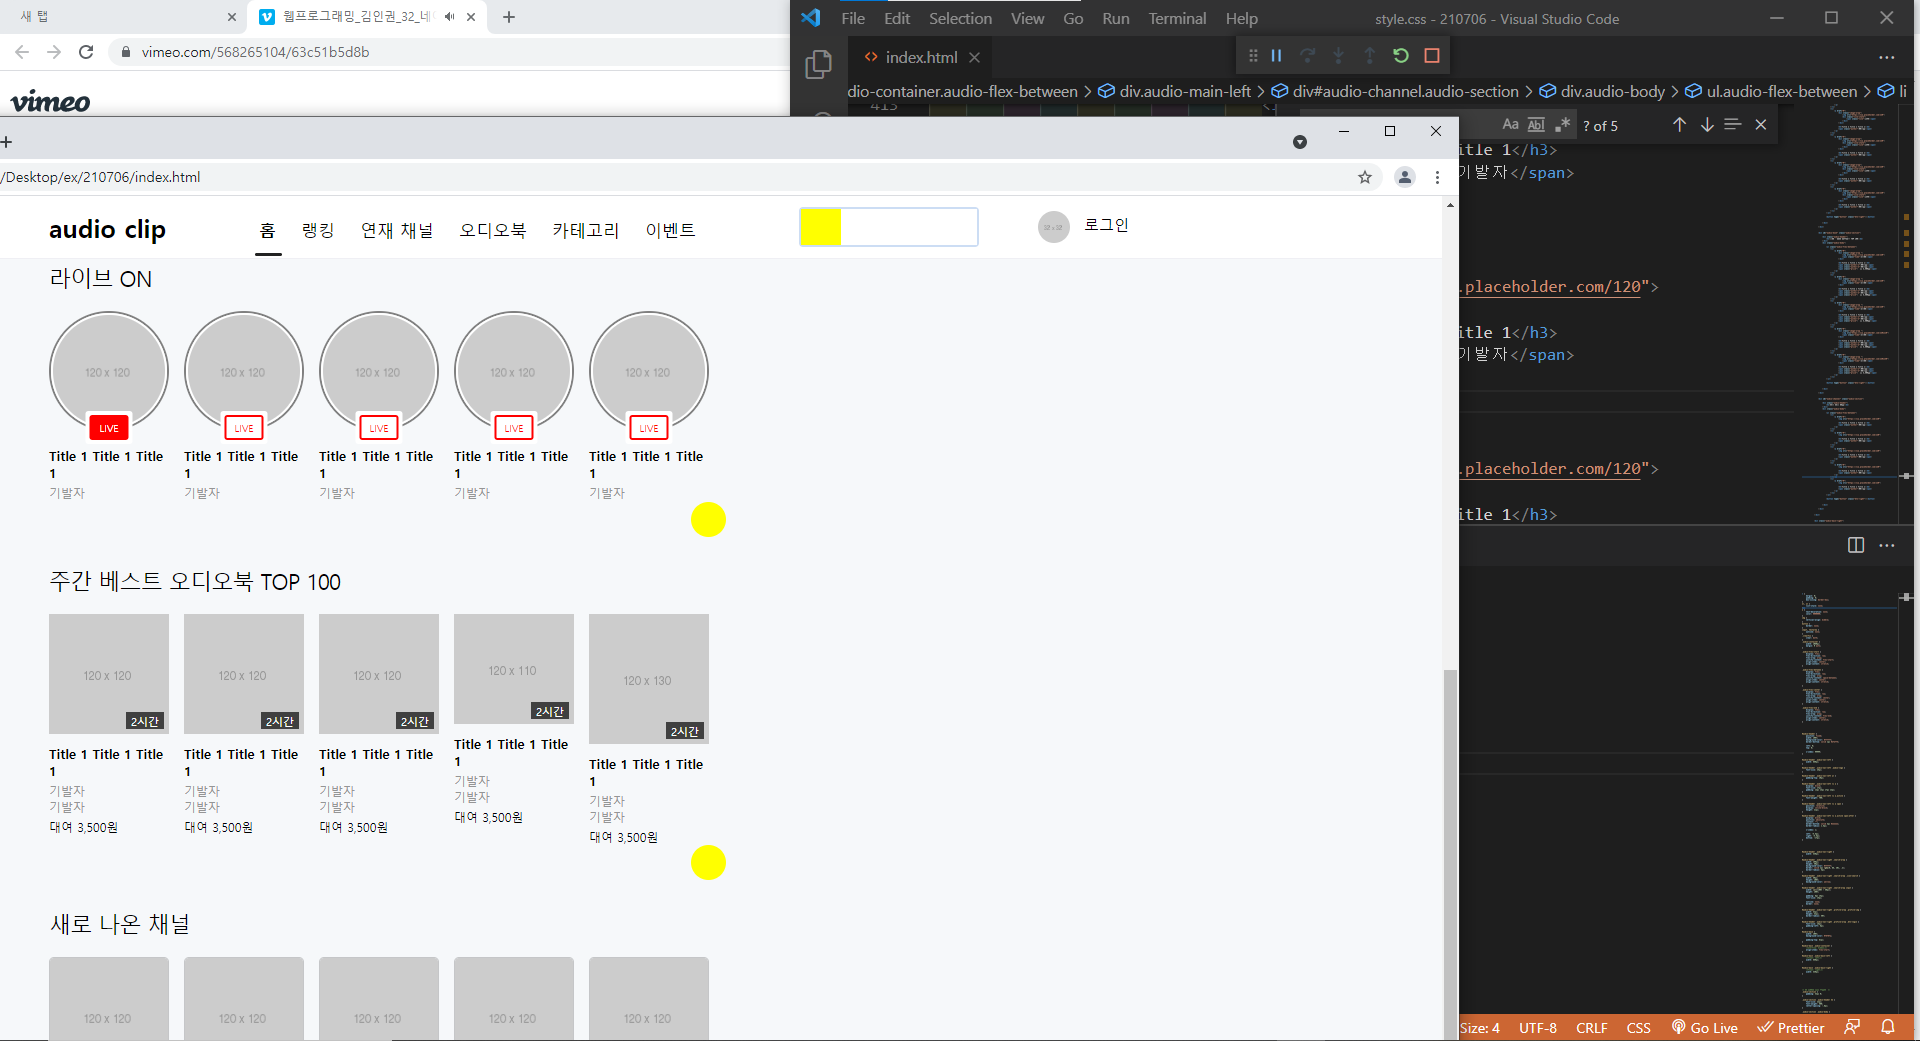Toggle Match Whole Word in the find widget
1920x1041 pixels.
(1536, 125)
